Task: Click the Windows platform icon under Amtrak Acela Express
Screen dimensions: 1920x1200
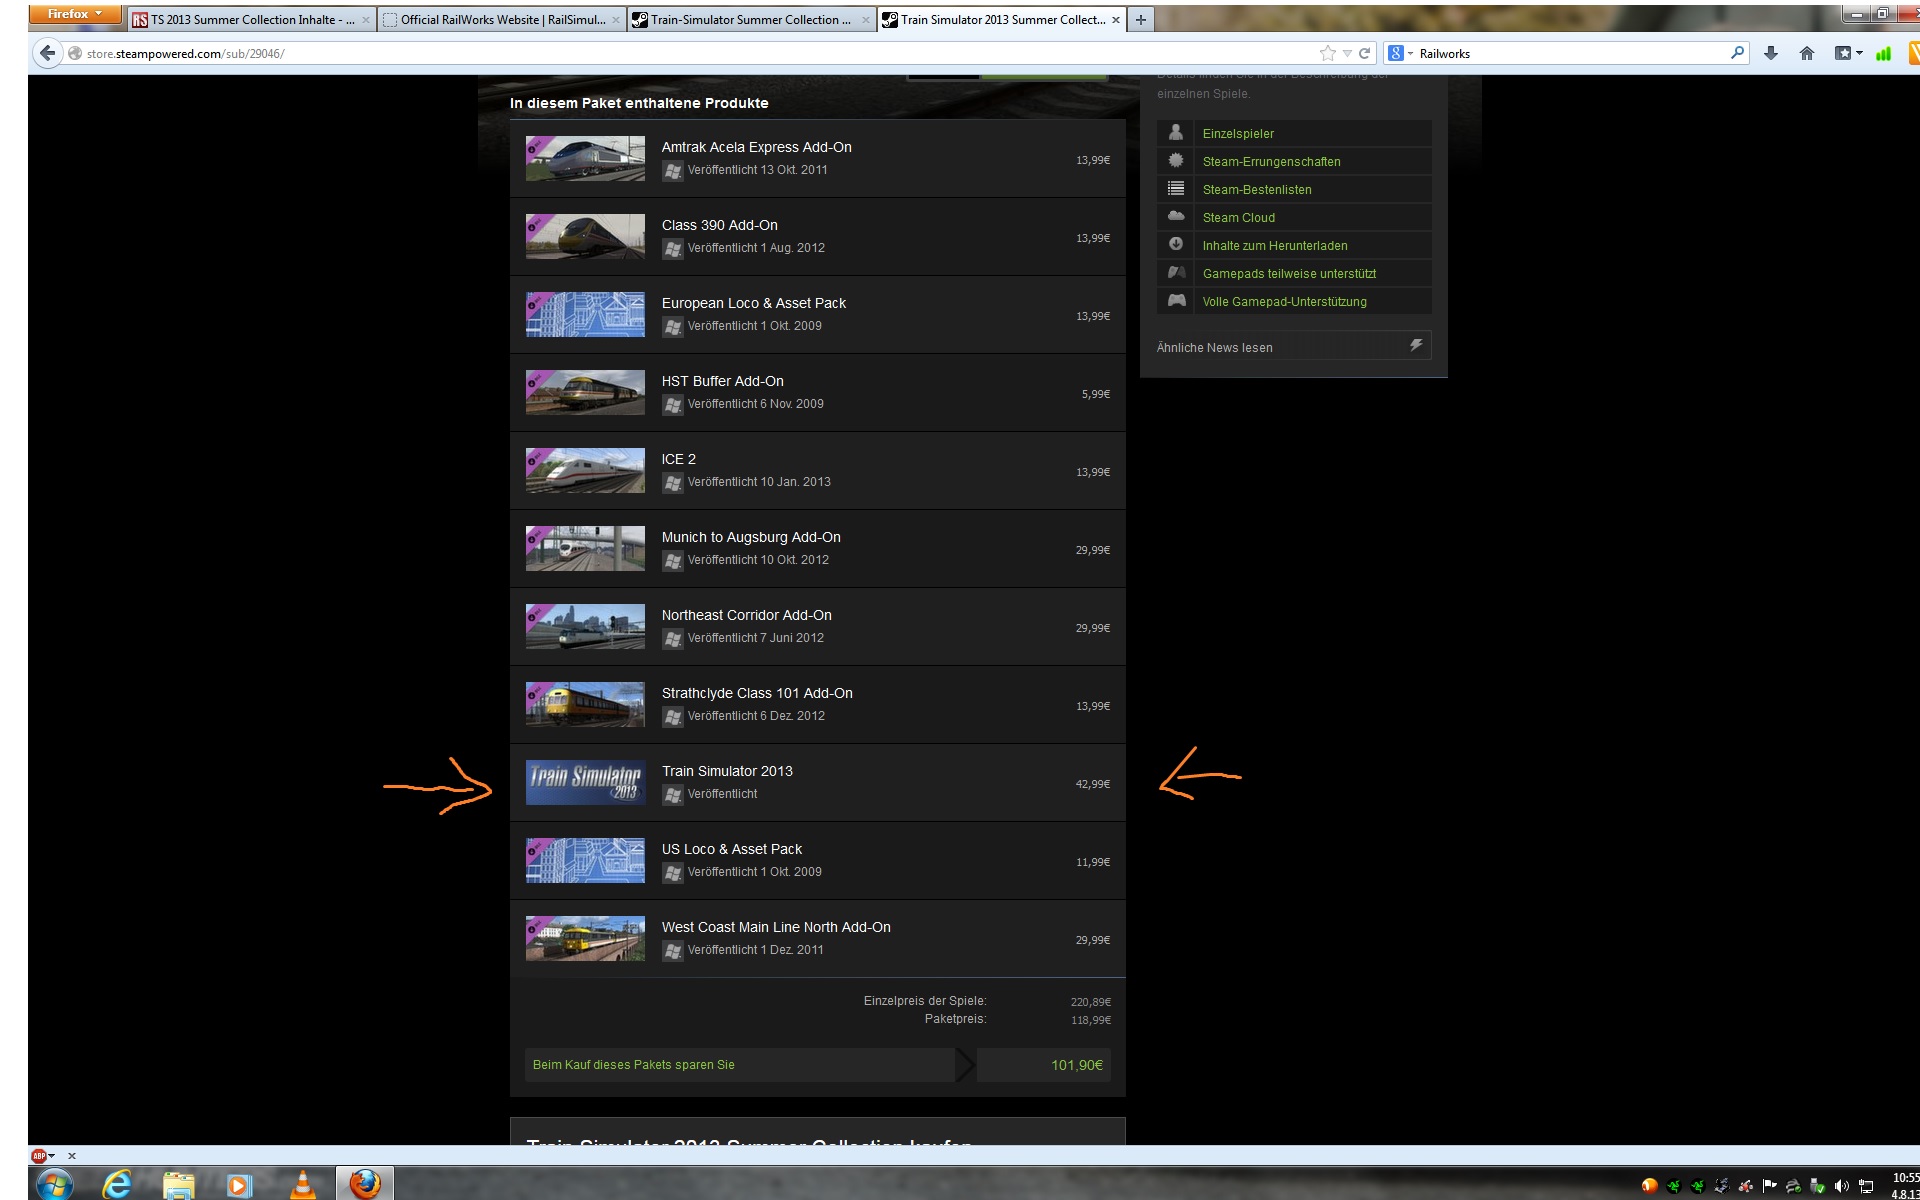Action: pyautogui.click(x=673, y=171)
